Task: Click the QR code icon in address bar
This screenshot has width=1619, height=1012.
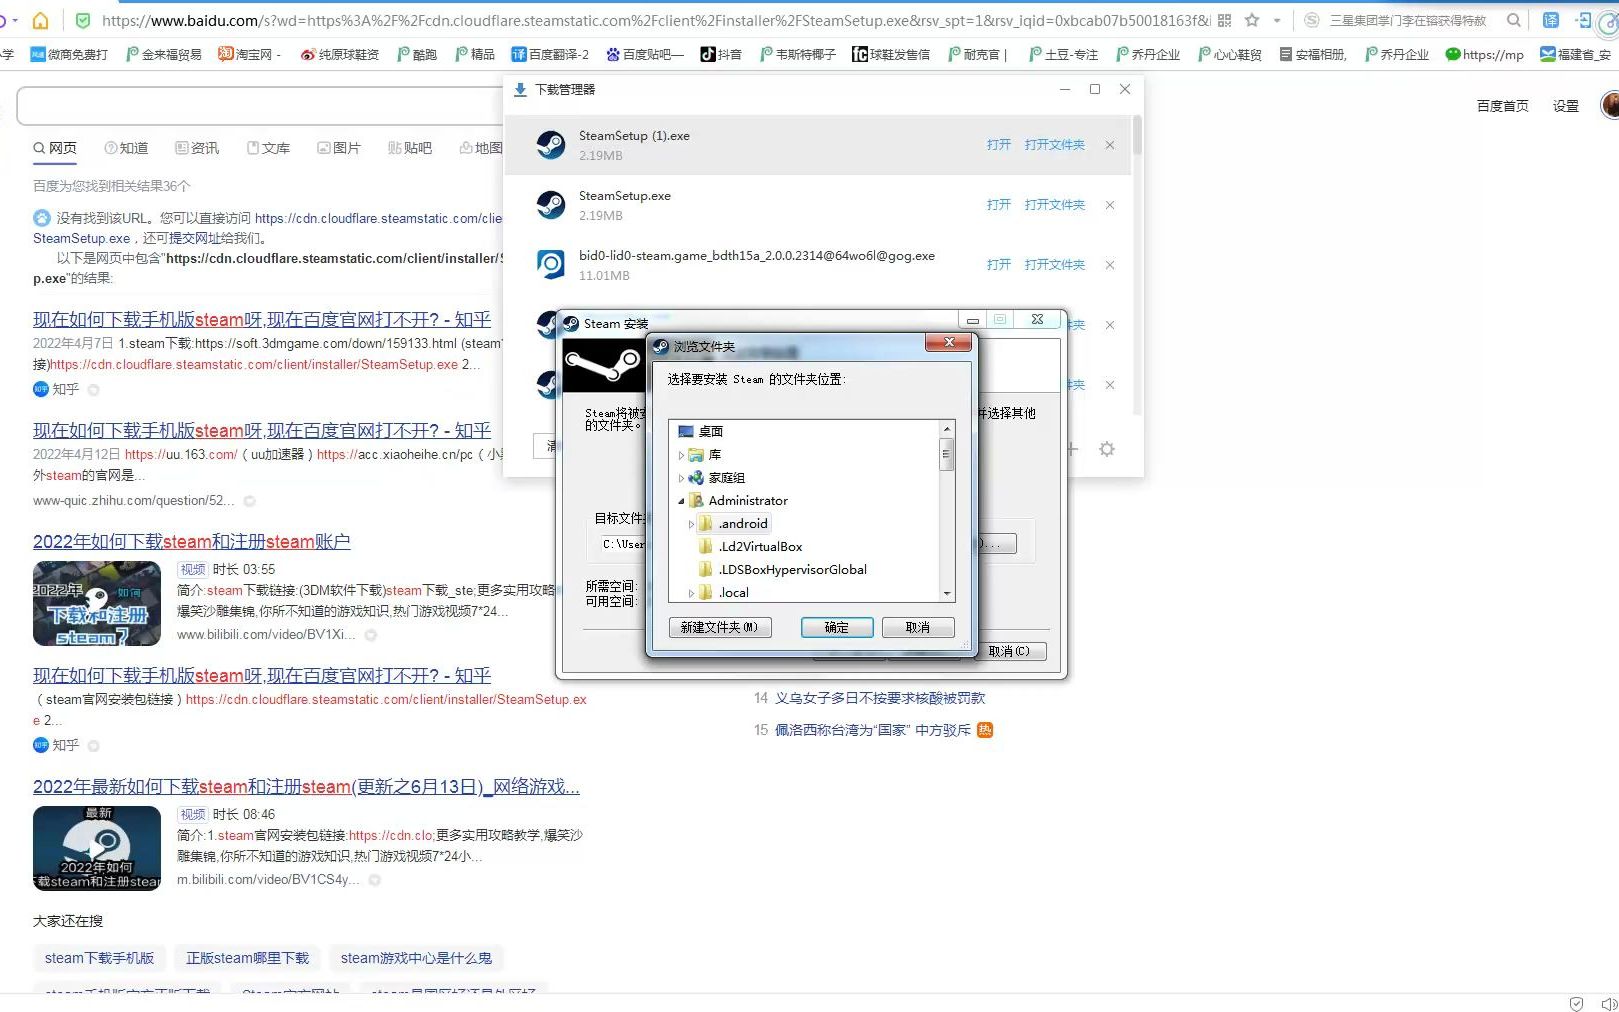Action: pyautogui.click(x=1224, y=20)
